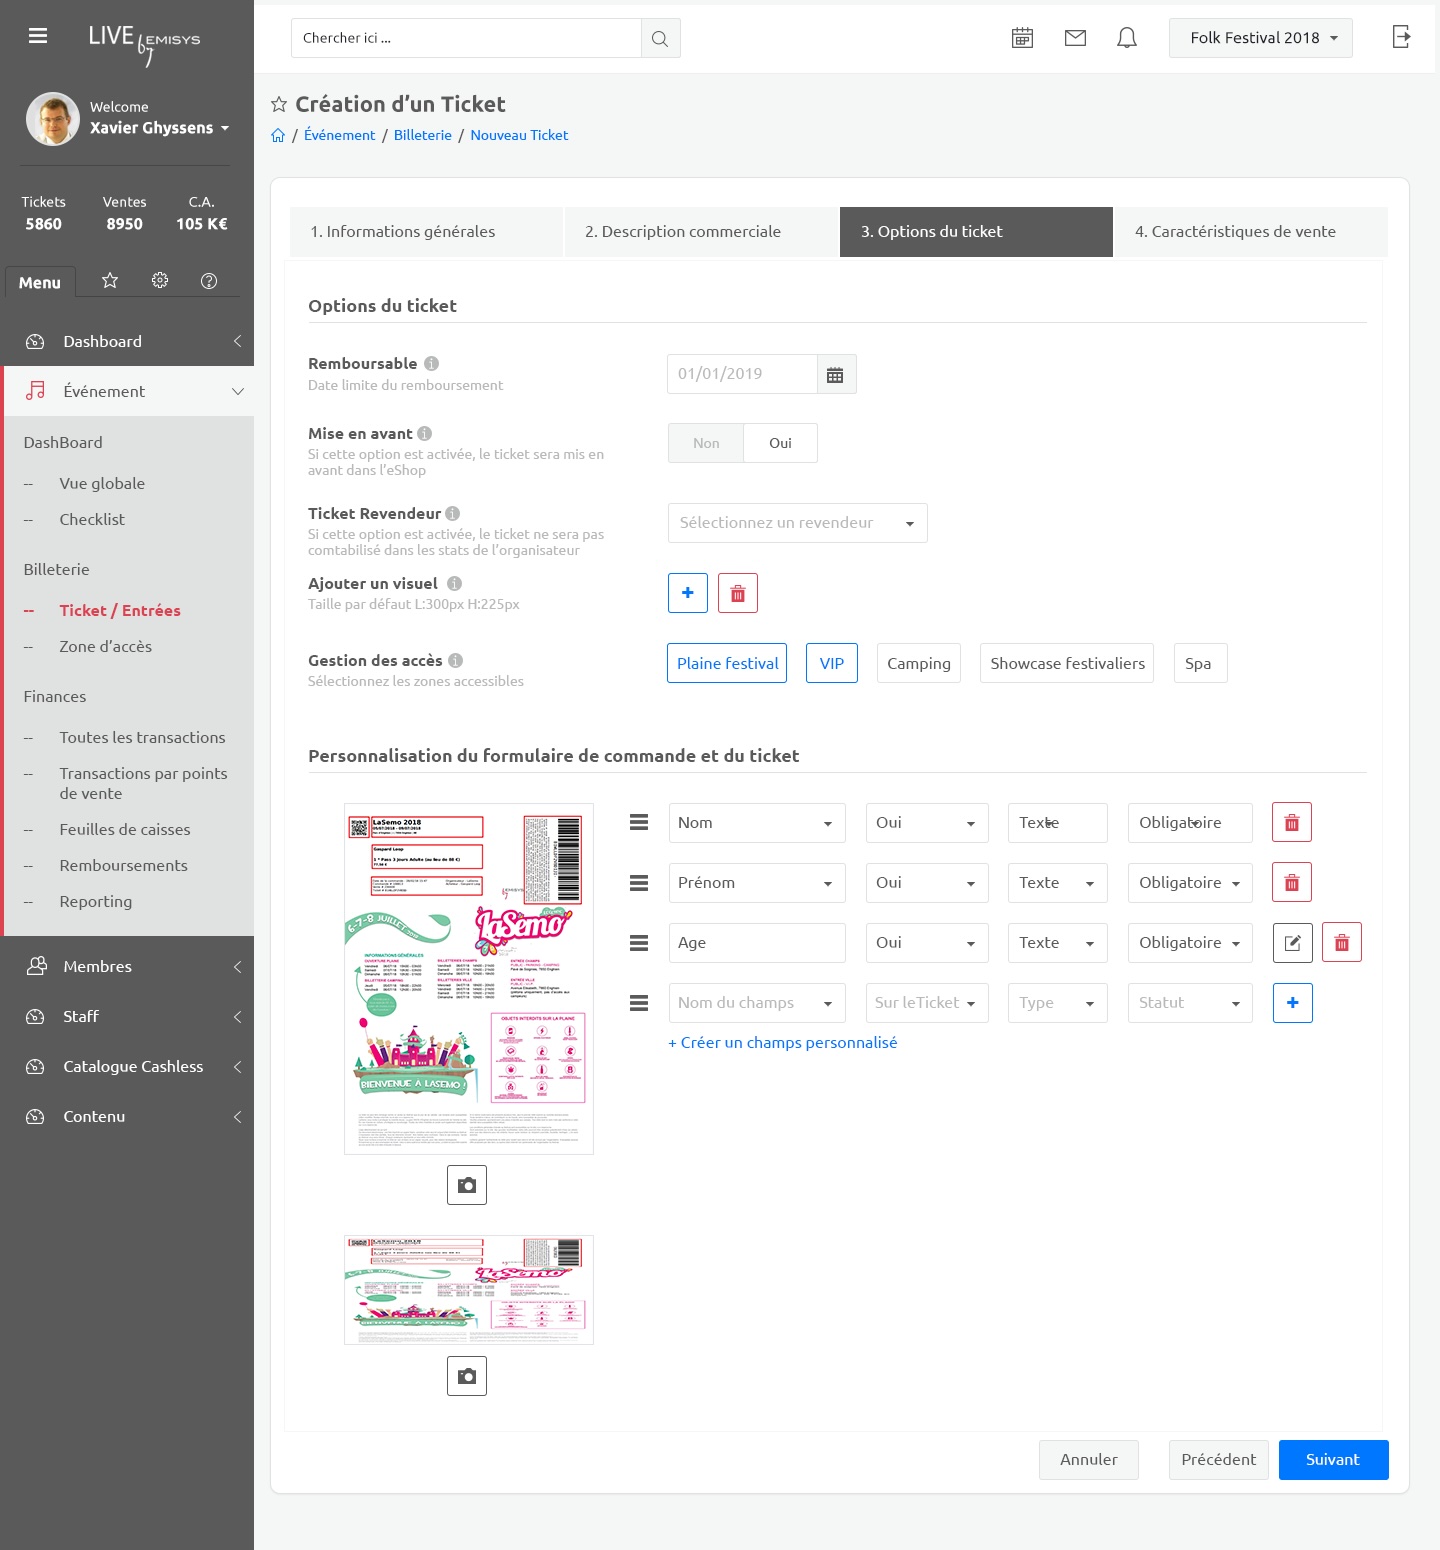Open the notifications bell
This screenshot has height=1550, width=1440.
point(1127,38)
